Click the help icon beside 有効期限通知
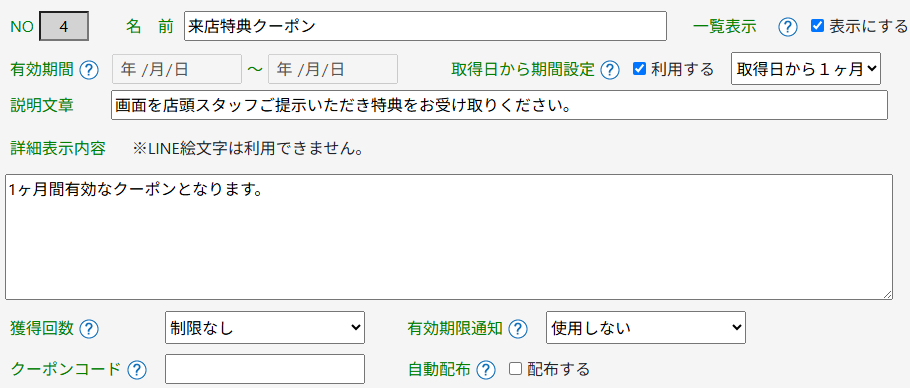This screenshot has width=910, height=388. pyautogui.click(x=518, y=329)
